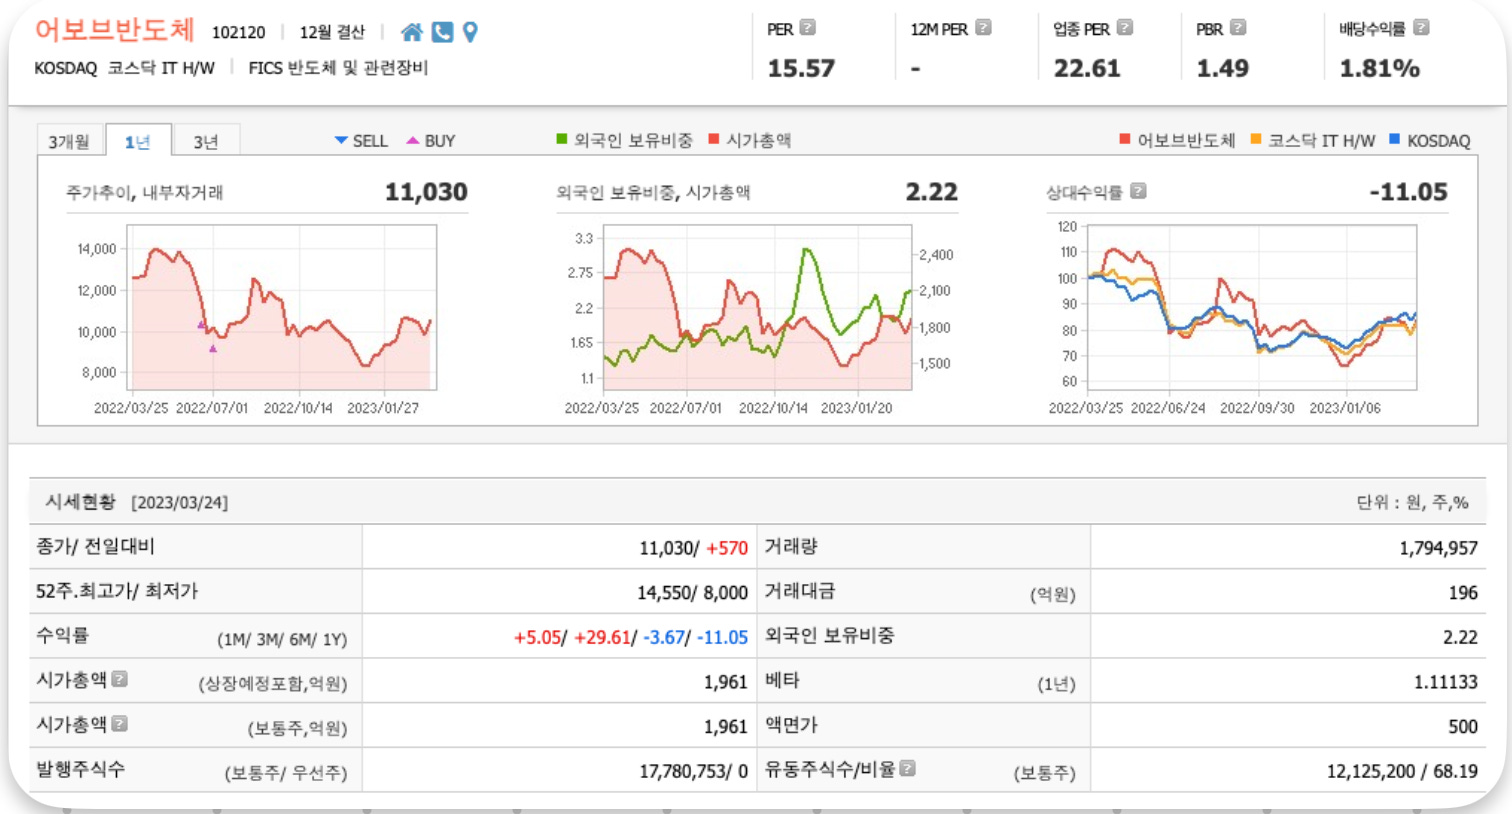Click the 베타 value 1.11133
The image size is (1512, 814).
click(1445, 682)
